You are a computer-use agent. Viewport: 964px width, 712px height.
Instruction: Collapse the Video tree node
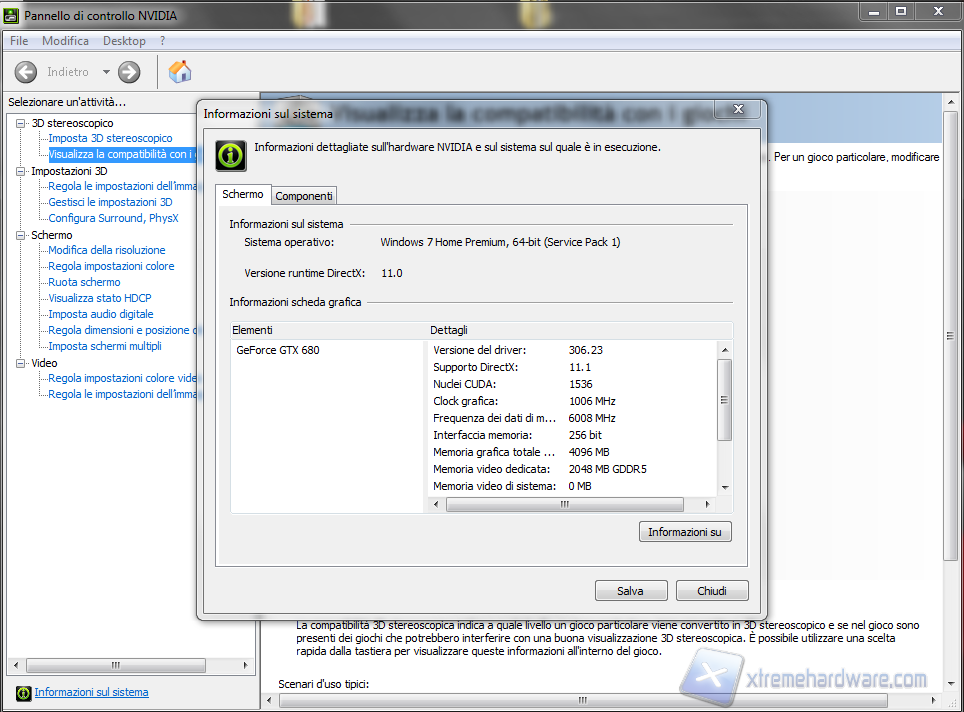[21, 363]
